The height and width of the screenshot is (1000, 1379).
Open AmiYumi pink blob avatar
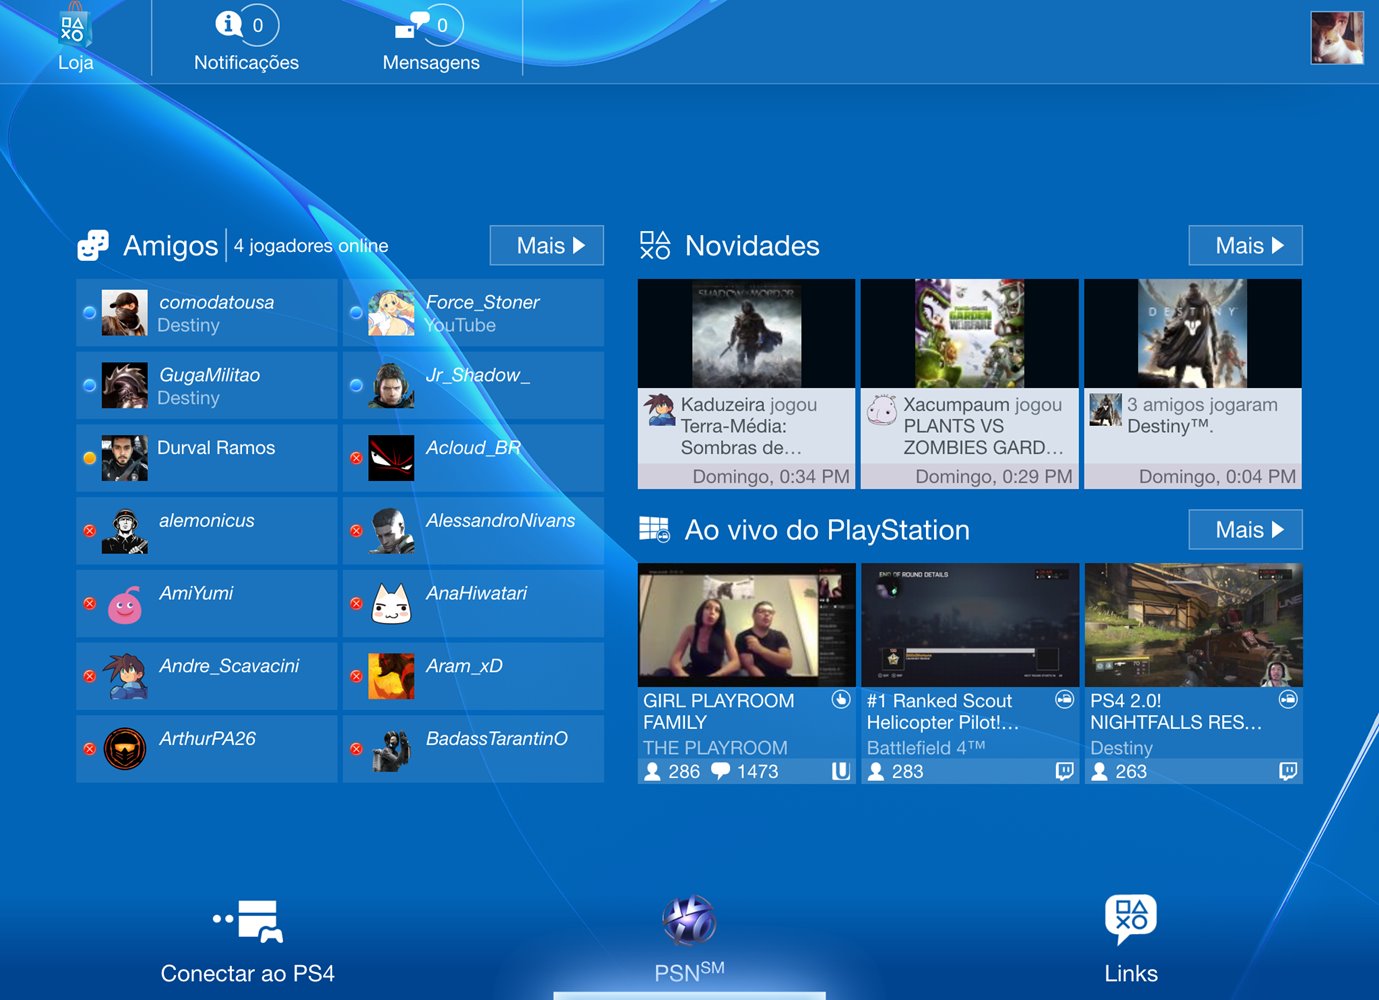pyautogui.click(x=125, y=604)
